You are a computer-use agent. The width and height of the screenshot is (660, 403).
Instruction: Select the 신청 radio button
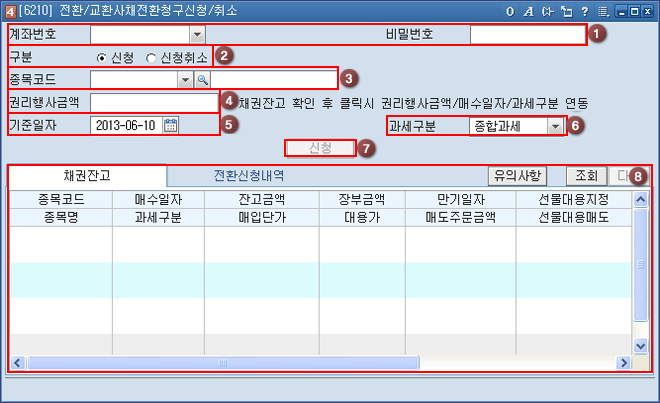pos(102,57)
